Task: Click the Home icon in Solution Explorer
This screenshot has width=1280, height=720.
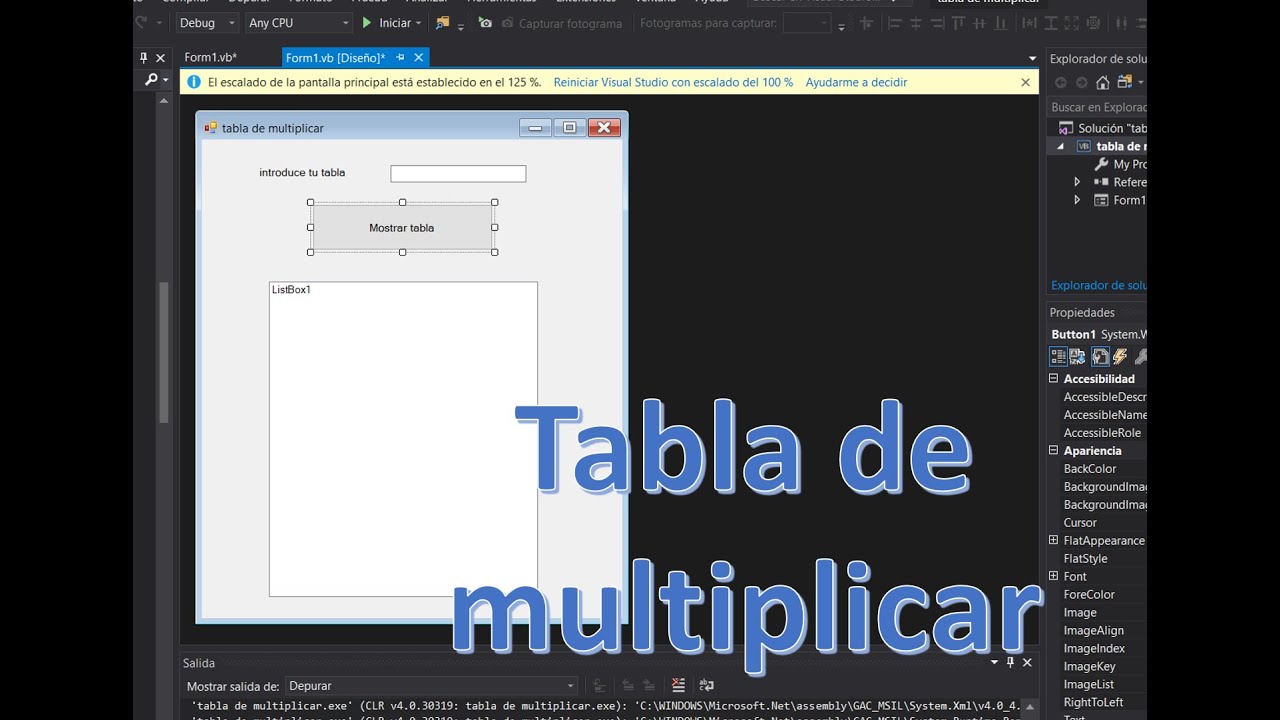Action: [1102, 82]
